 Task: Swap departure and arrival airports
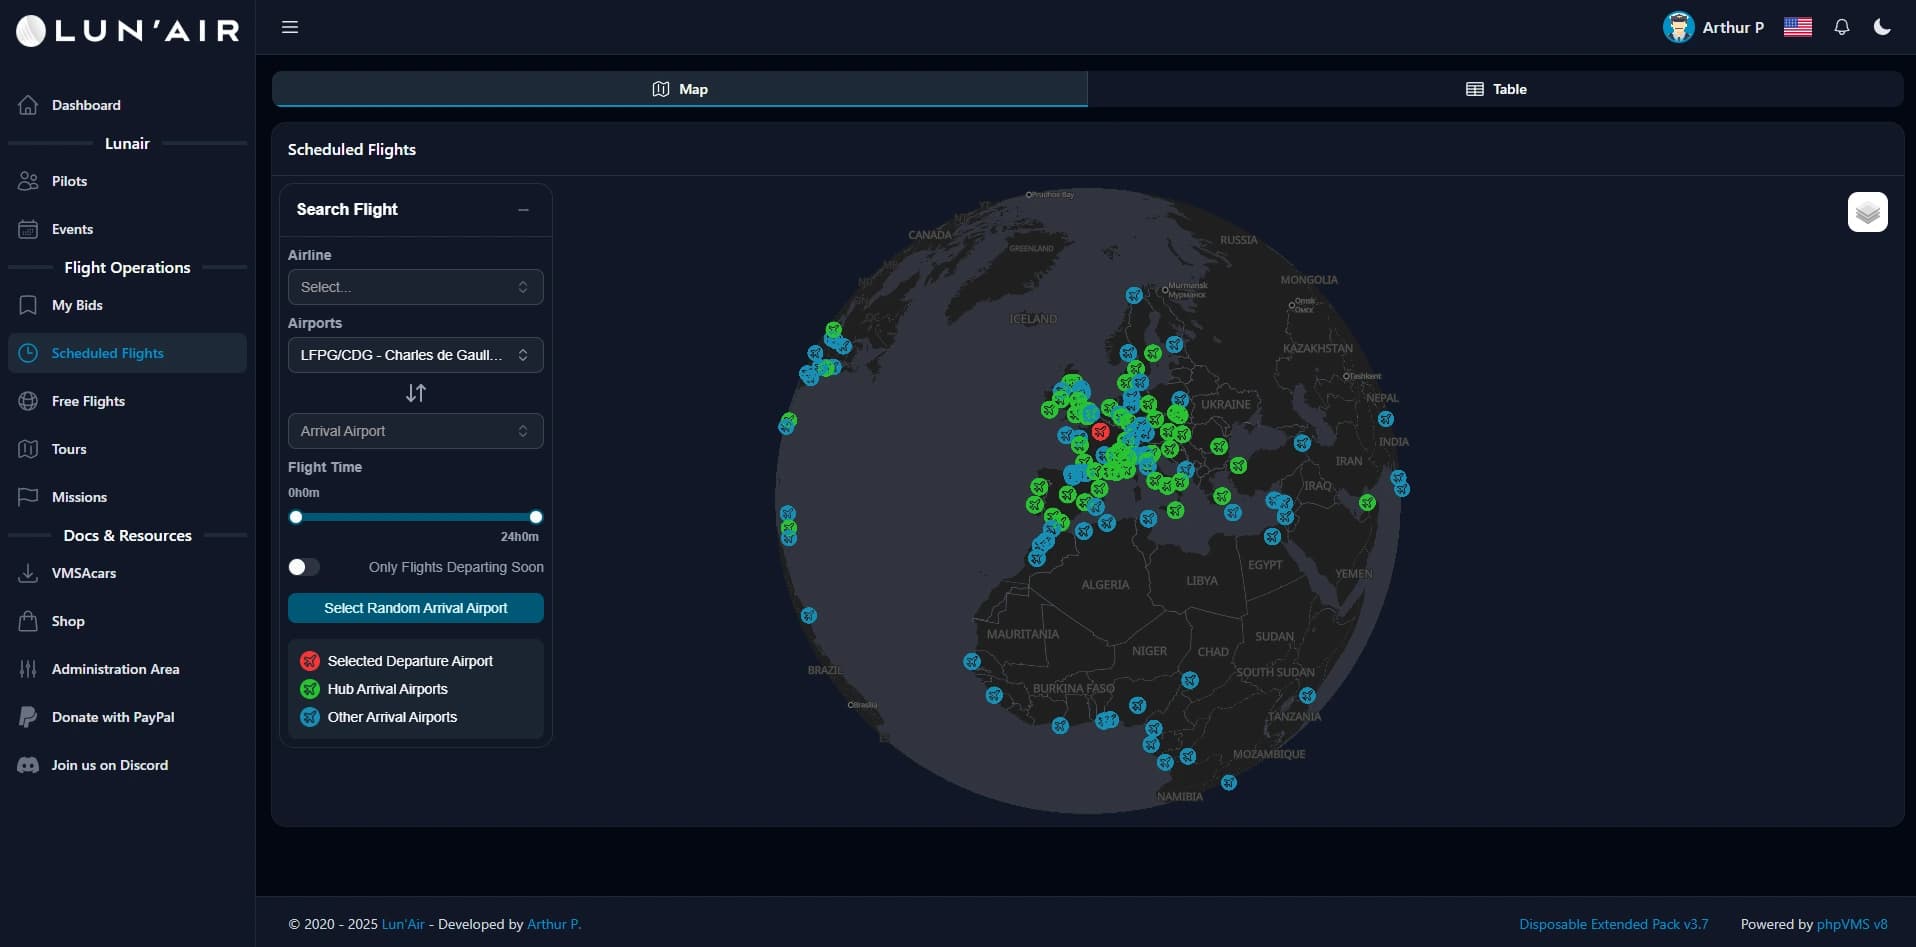pos(416,393)
